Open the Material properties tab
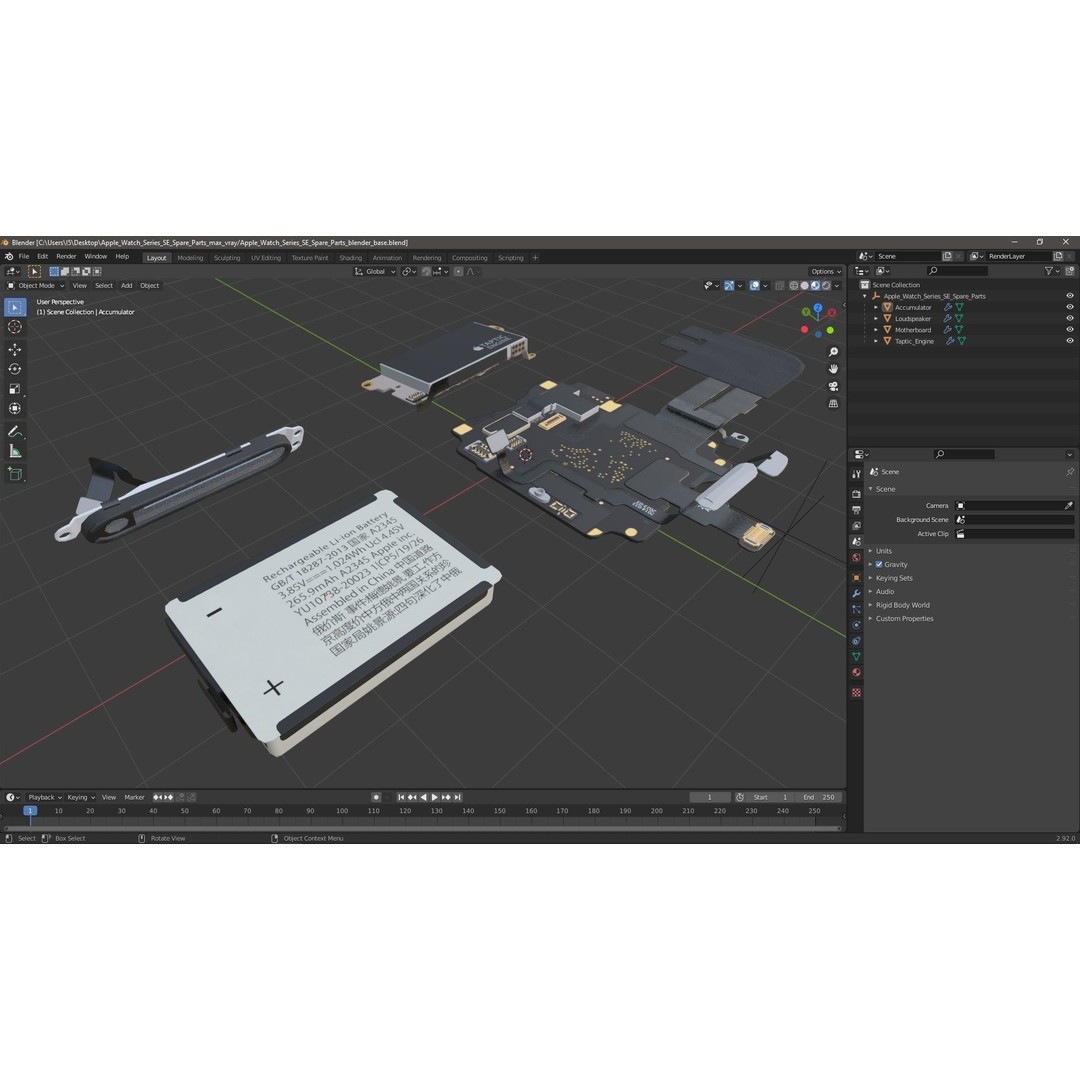The height and width of the screenshot is (1080, 1080). 856,672
